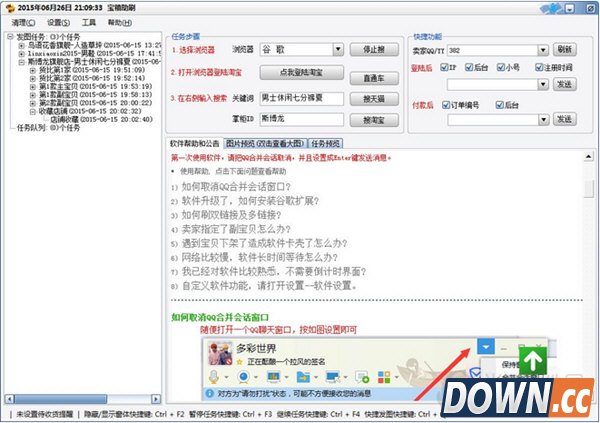
Task: Collapse the 斯博龙旗舰店 task node
Action: [21, 62]
